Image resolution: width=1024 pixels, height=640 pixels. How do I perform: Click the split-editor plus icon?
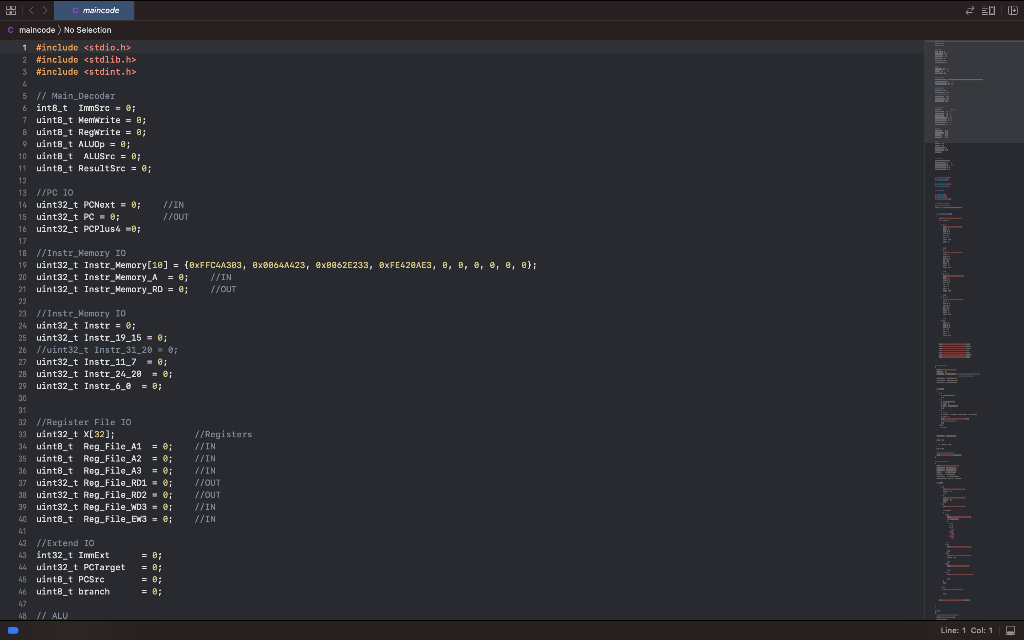click(x=1012, y=10)
